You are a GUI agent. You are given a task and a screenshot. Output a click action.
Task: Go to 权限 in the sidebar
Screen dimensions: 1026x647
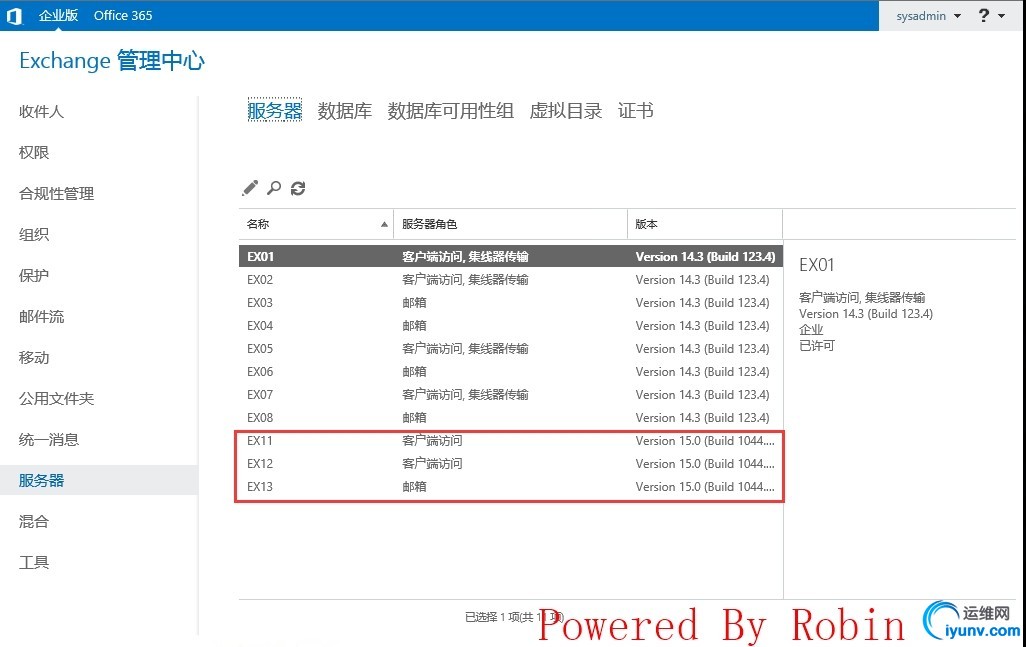[x=34, y=152]
